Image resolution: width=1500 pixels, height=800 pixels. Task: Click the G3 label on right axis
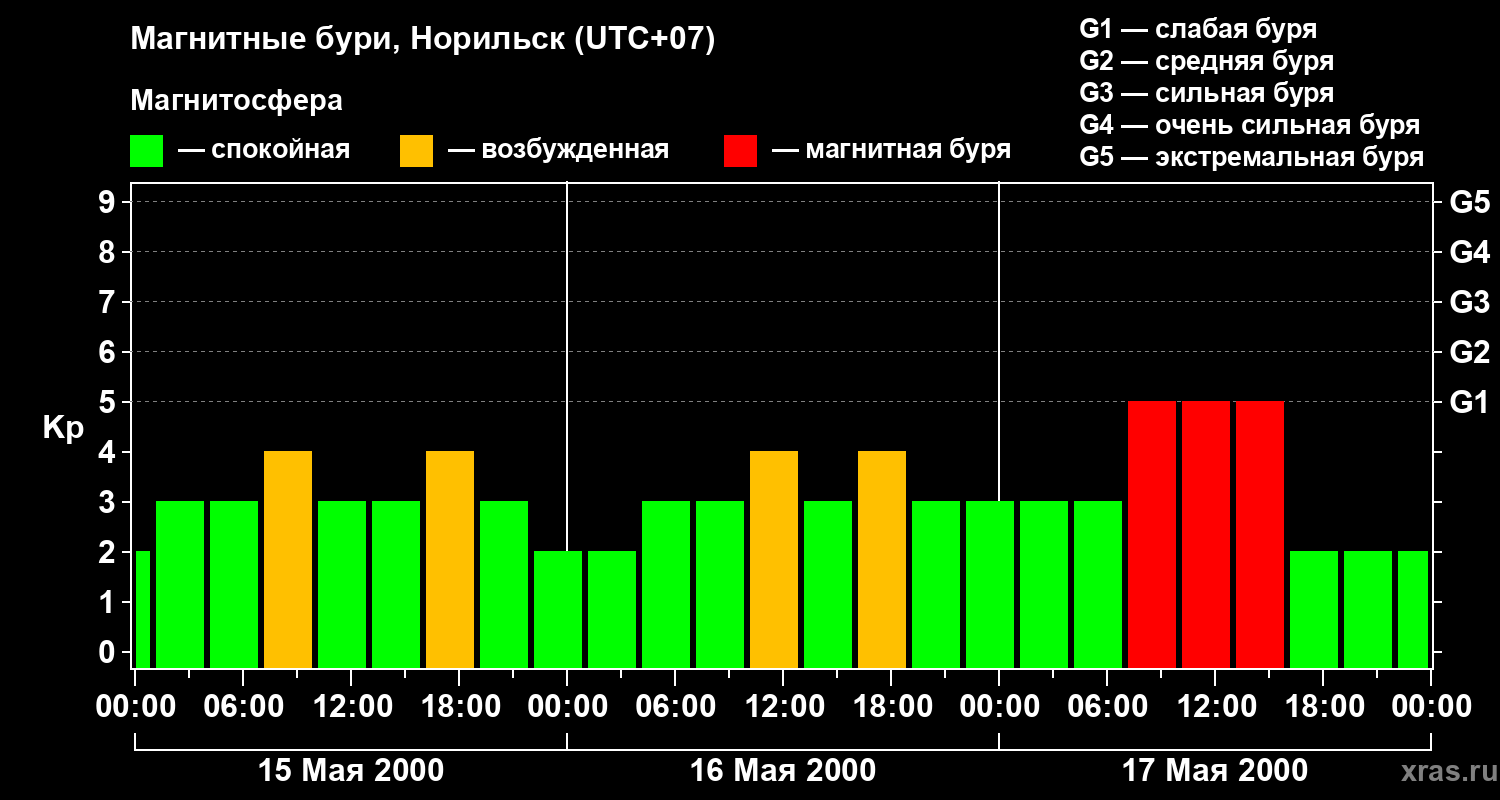pyautogui.click(x=1469, y=302)
